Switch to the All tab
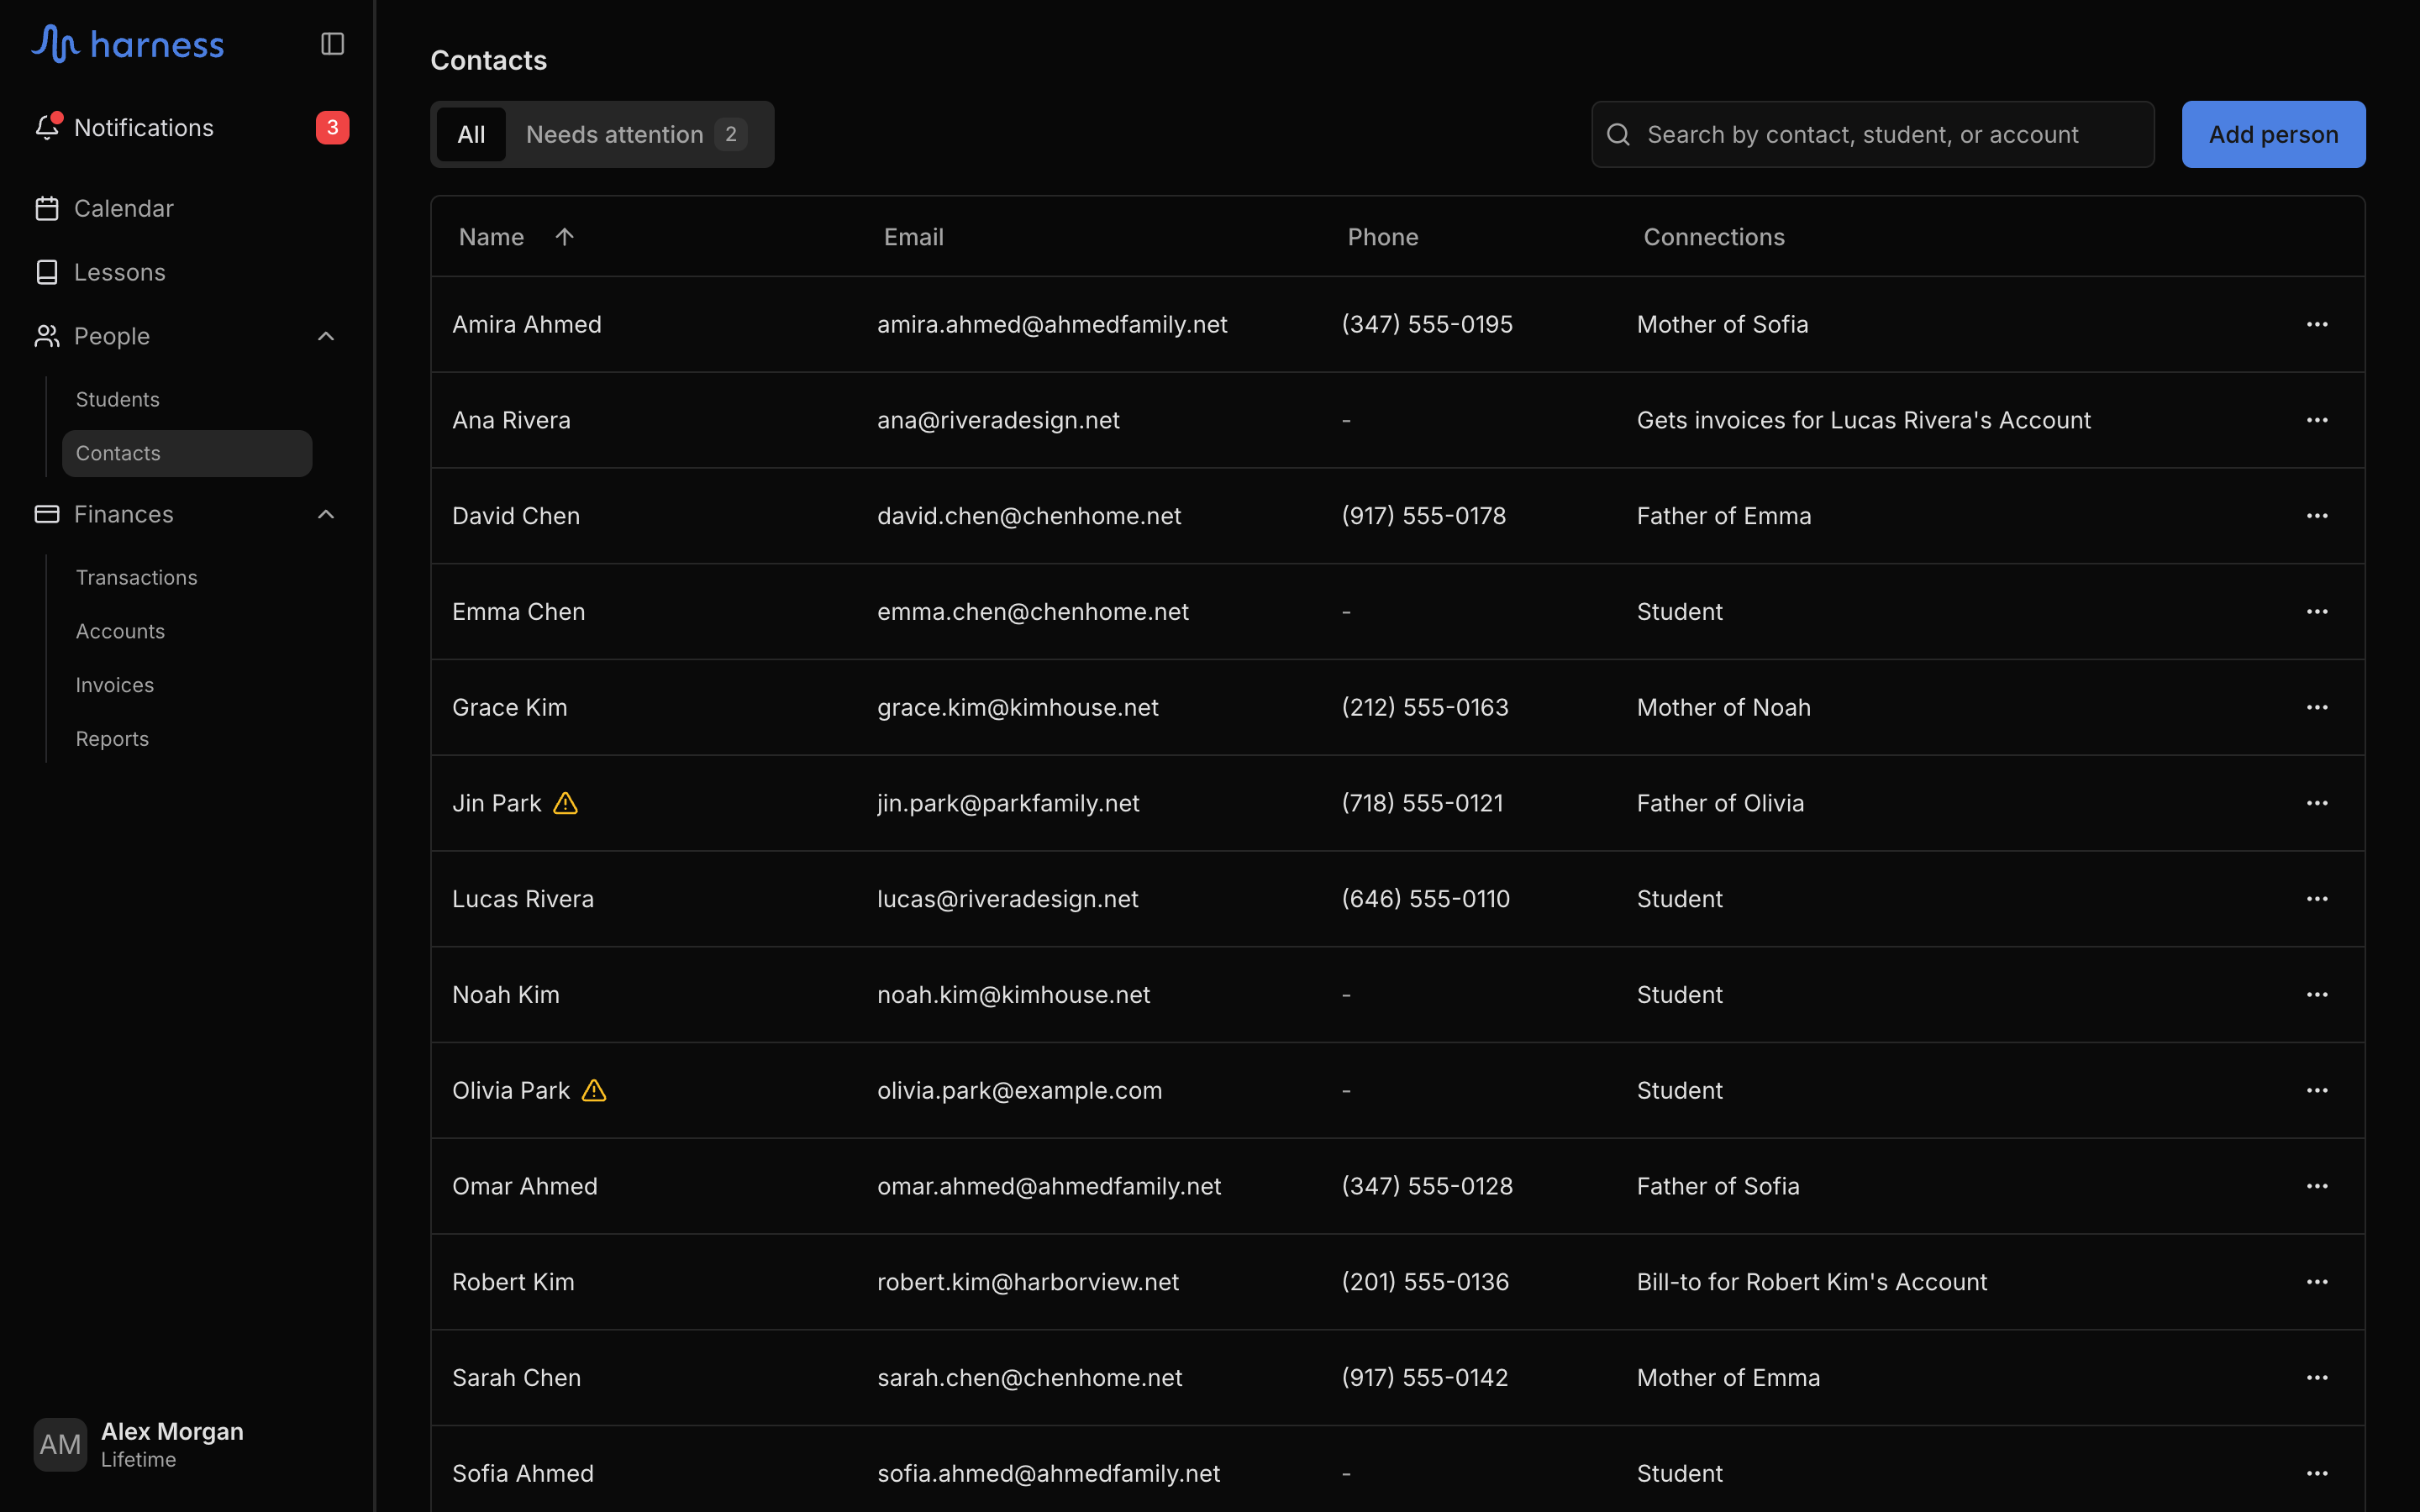Viewport: 2420px width, 1512px height. tap(471, 134)
